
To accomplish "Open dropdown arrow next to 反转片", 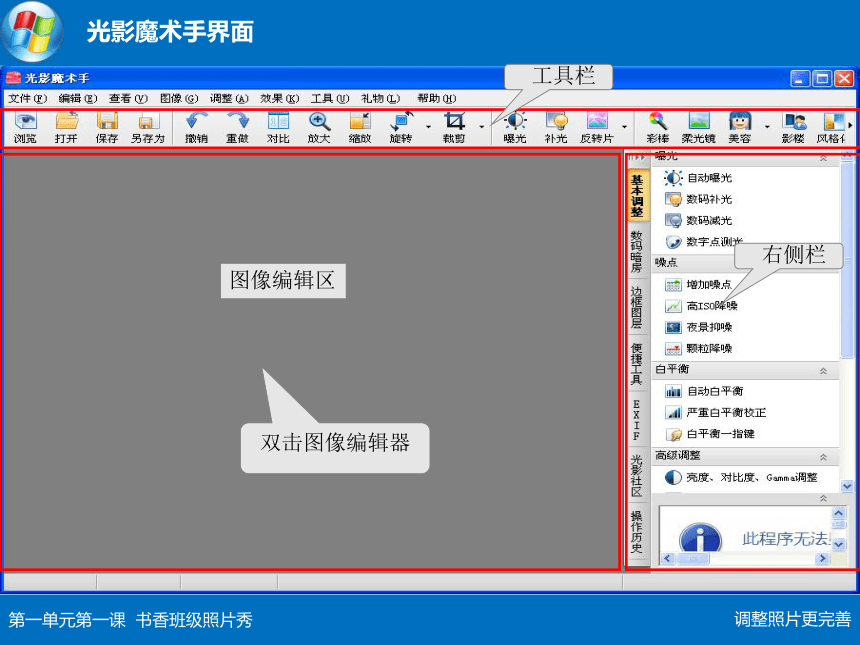I will pyautogui.click(x=624, y=127).
